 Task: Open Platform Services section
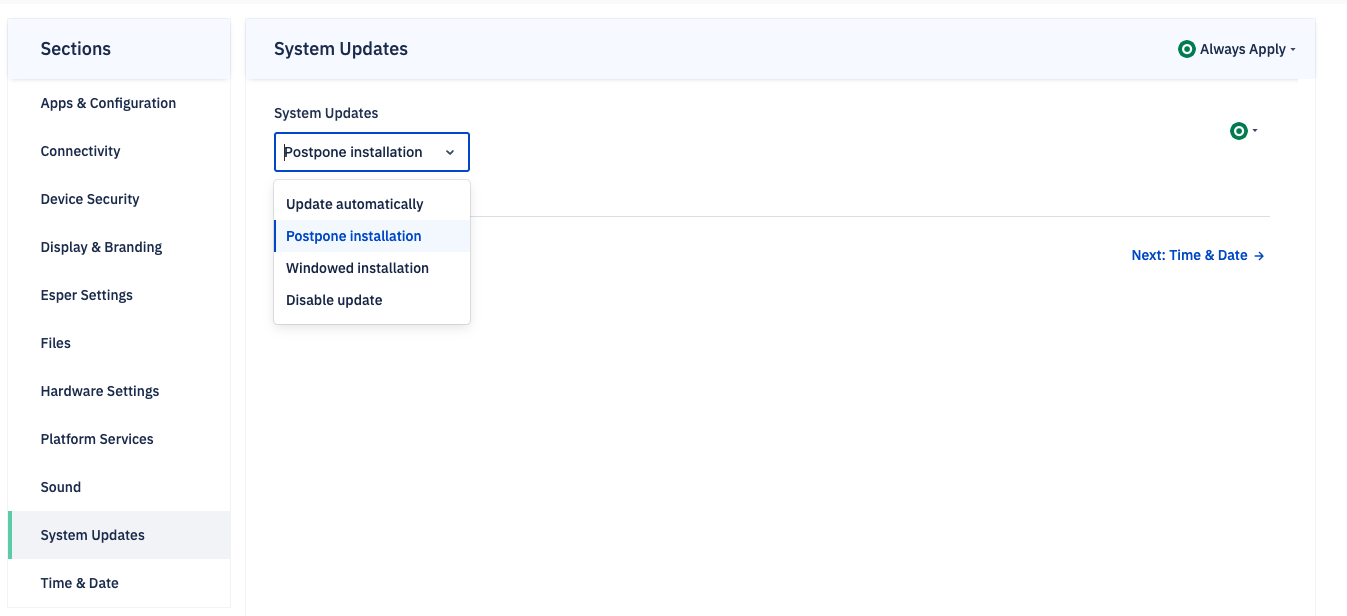point(119,439)
